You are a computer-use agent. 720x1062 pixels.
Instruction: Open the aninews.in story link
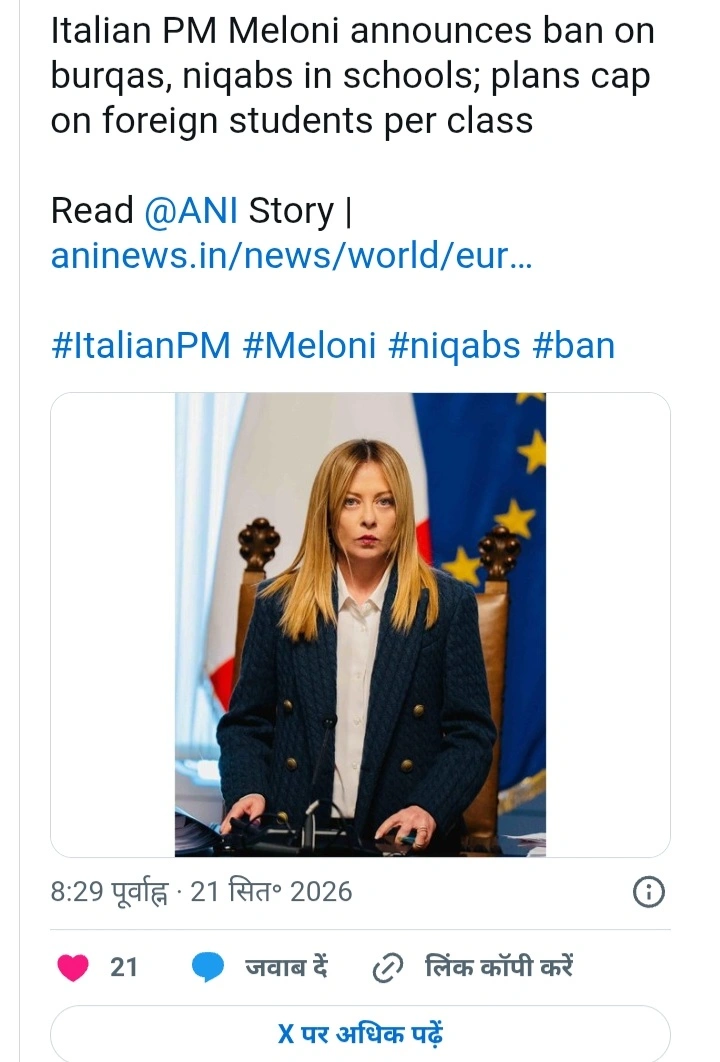[x=291, y=255]
